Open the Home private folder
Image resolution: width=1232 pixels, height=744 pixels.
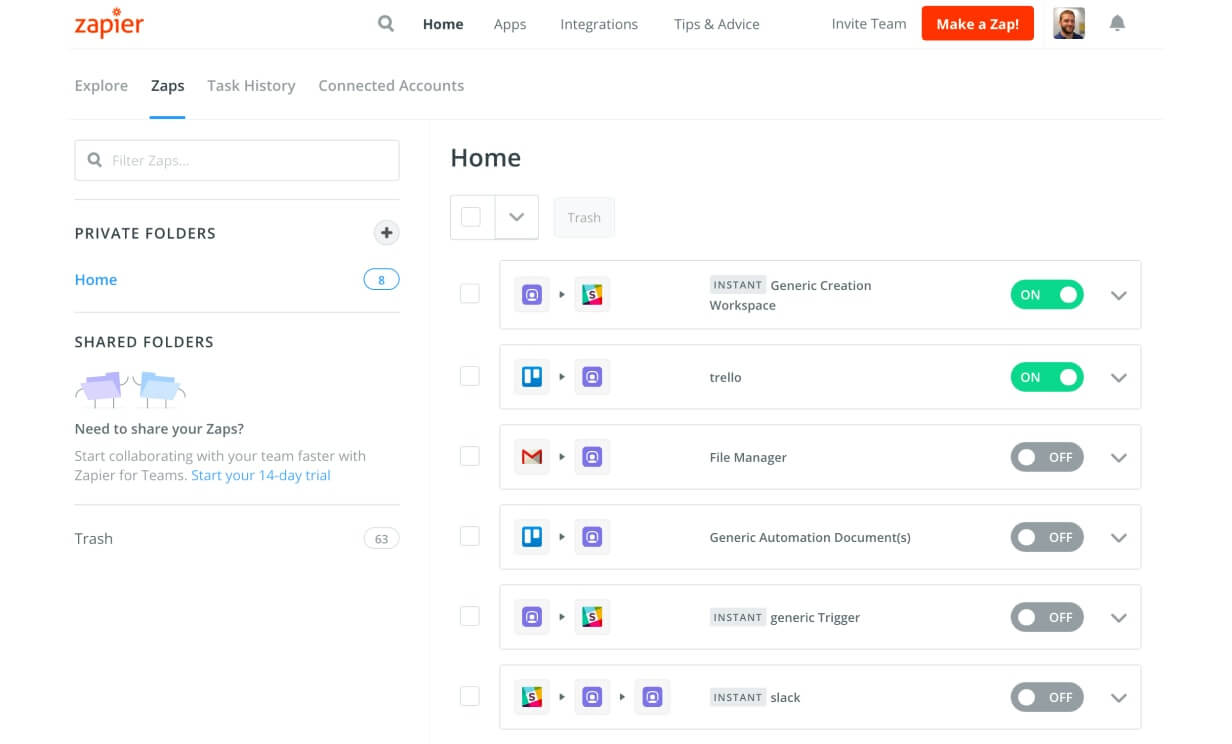pos(96,280)
